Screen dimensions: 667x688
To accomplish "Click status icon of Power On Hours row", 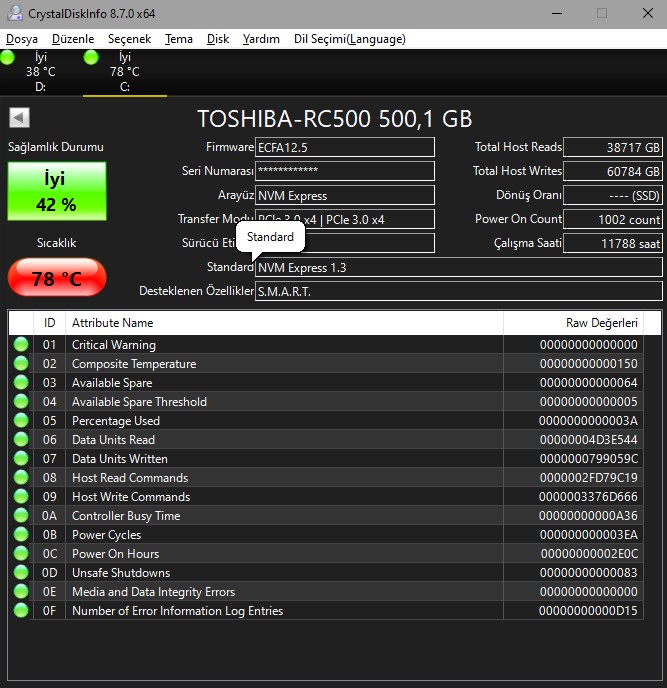I will [x=21, y=553].
